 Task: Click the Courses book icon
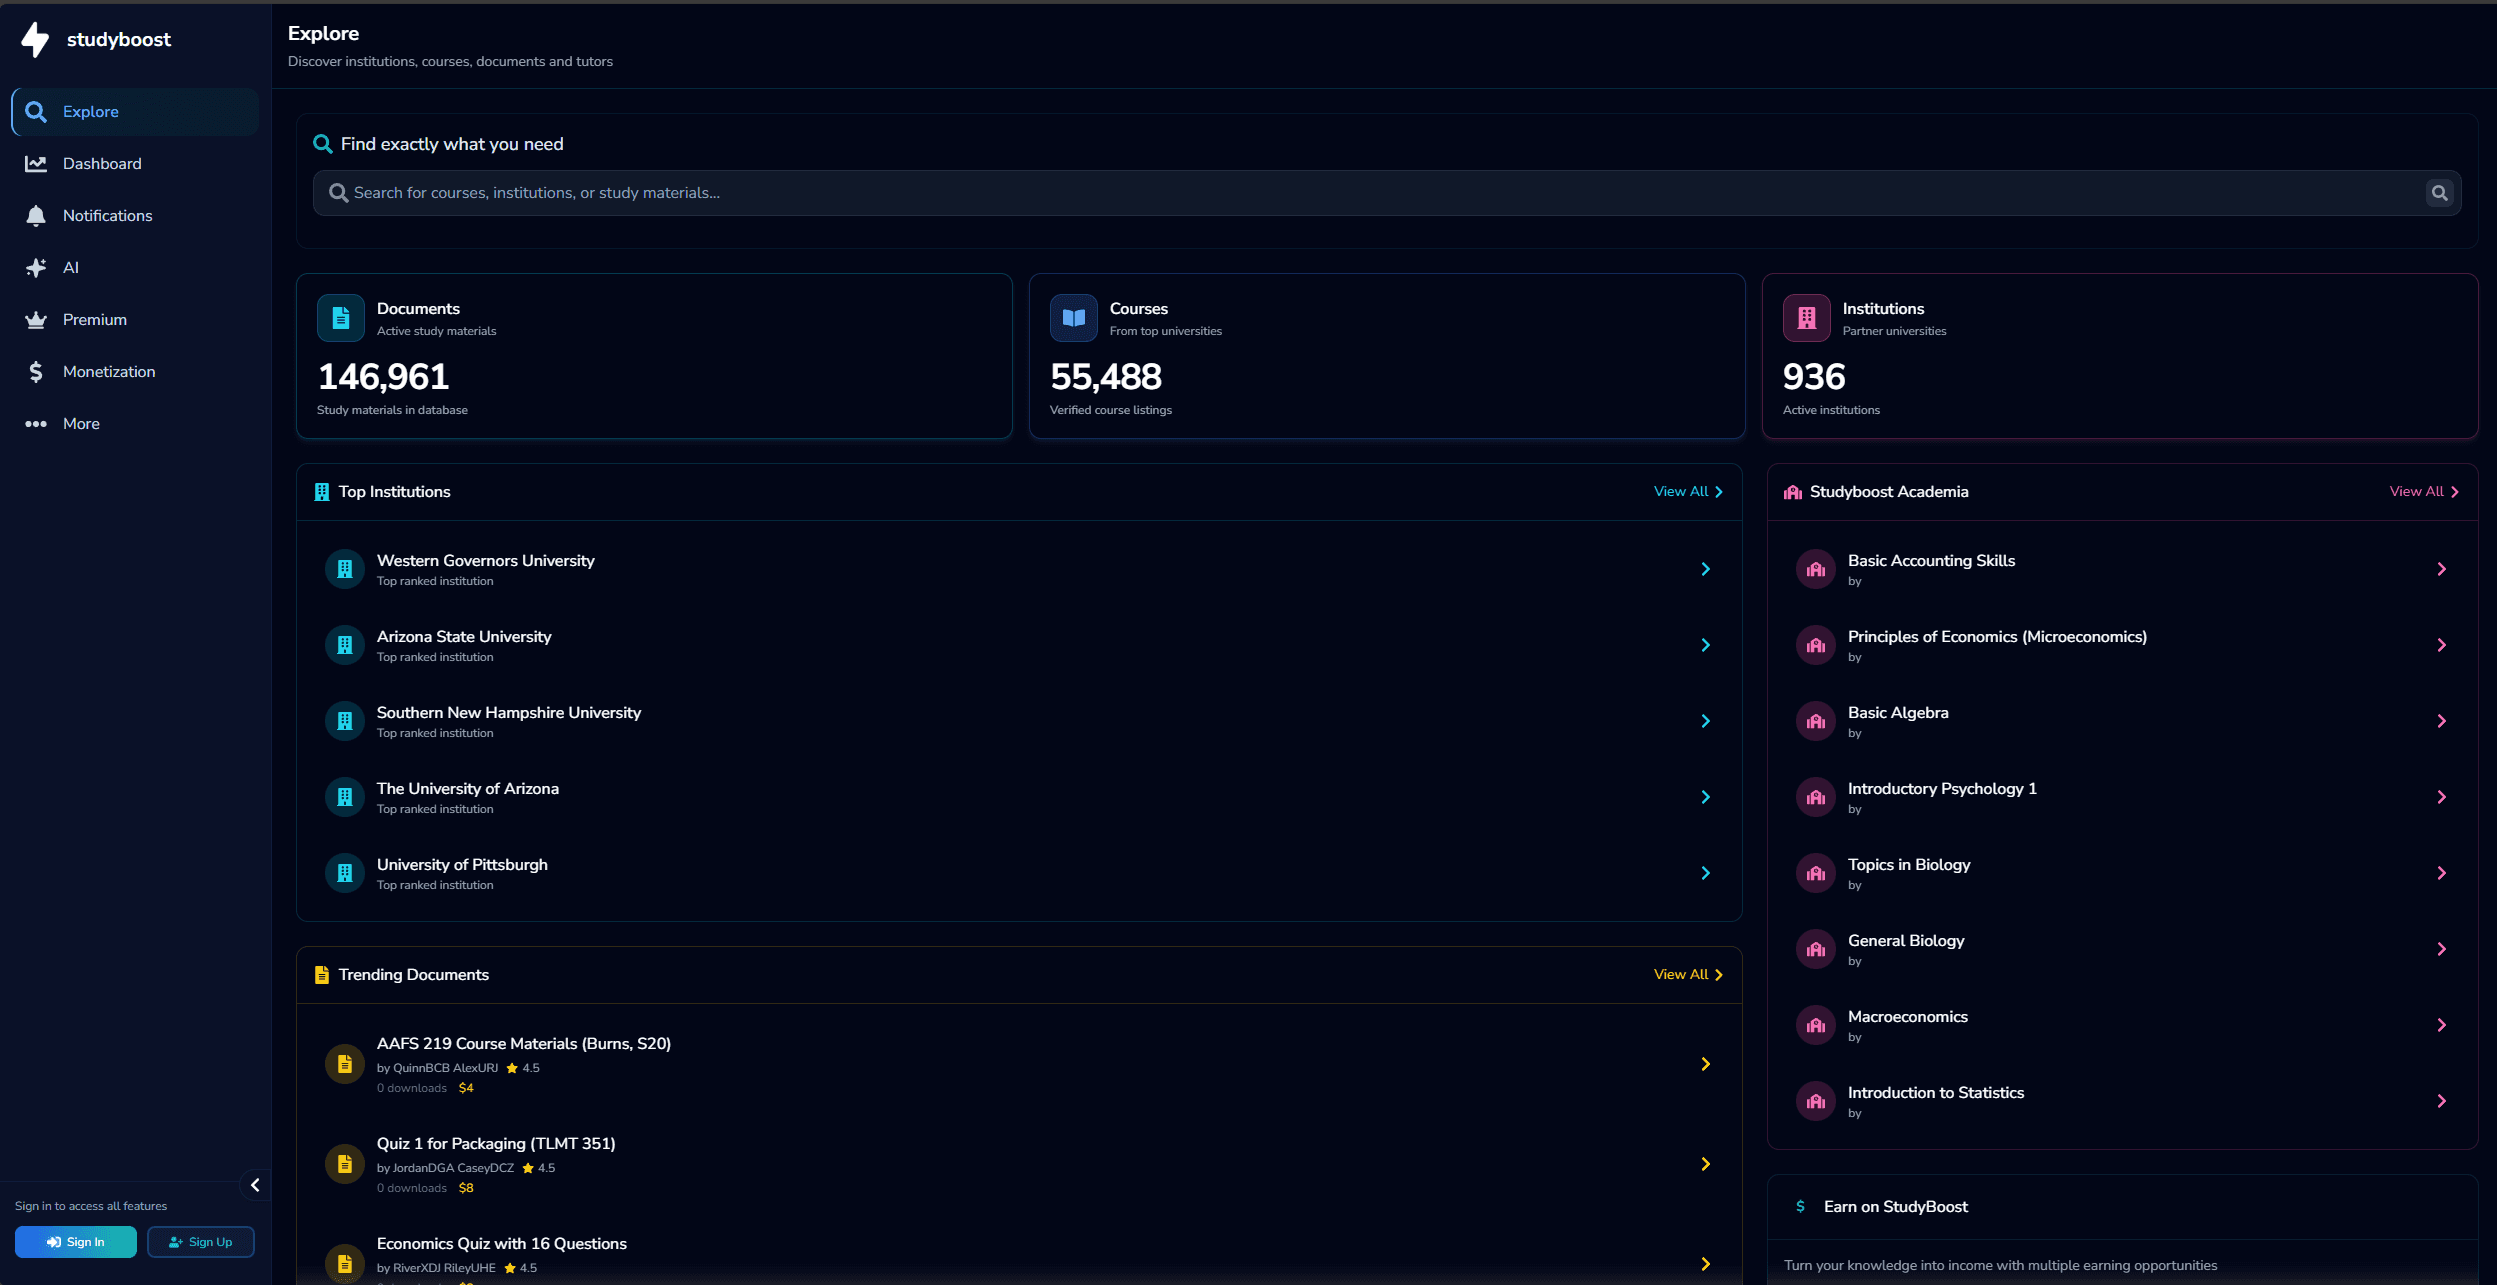pyautogui.click(x=1073, y=318)
